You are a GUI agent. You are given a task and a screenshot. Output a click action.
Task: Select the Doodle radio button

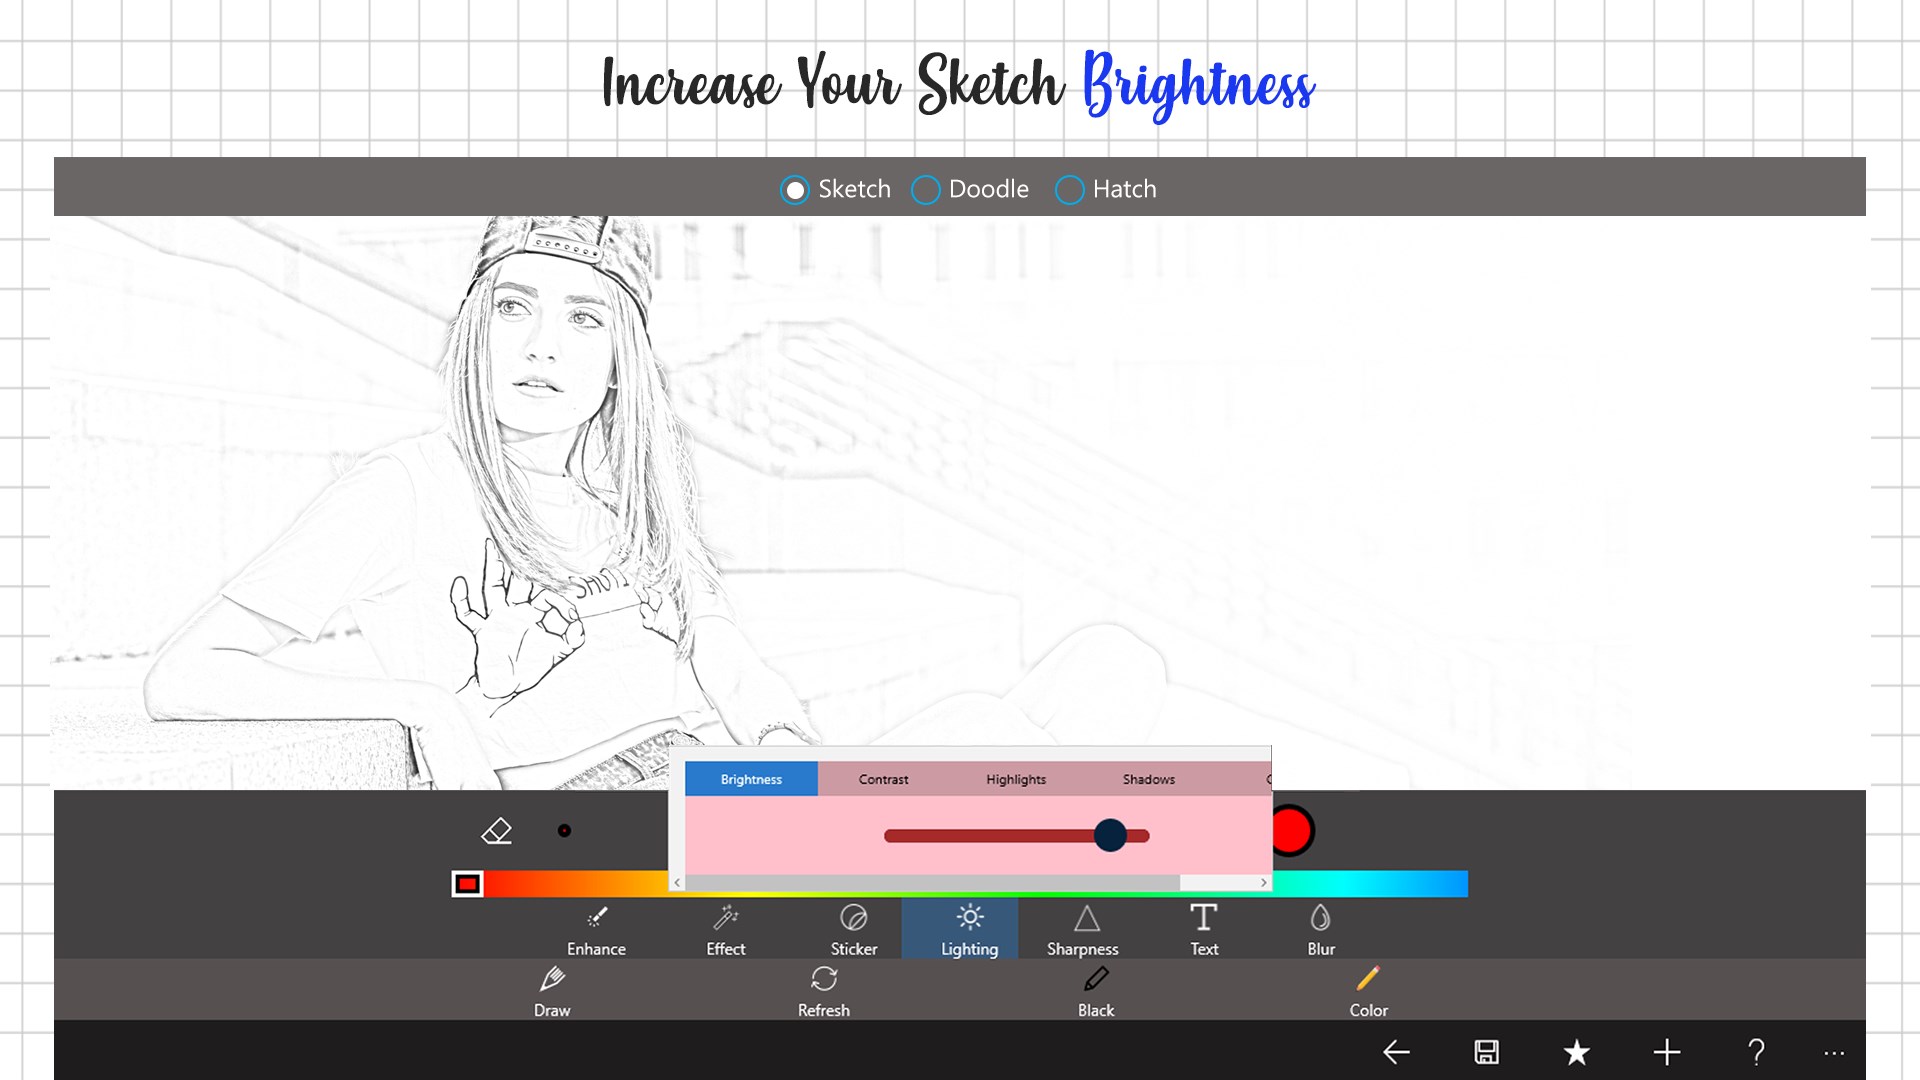[x=926, y=190]
